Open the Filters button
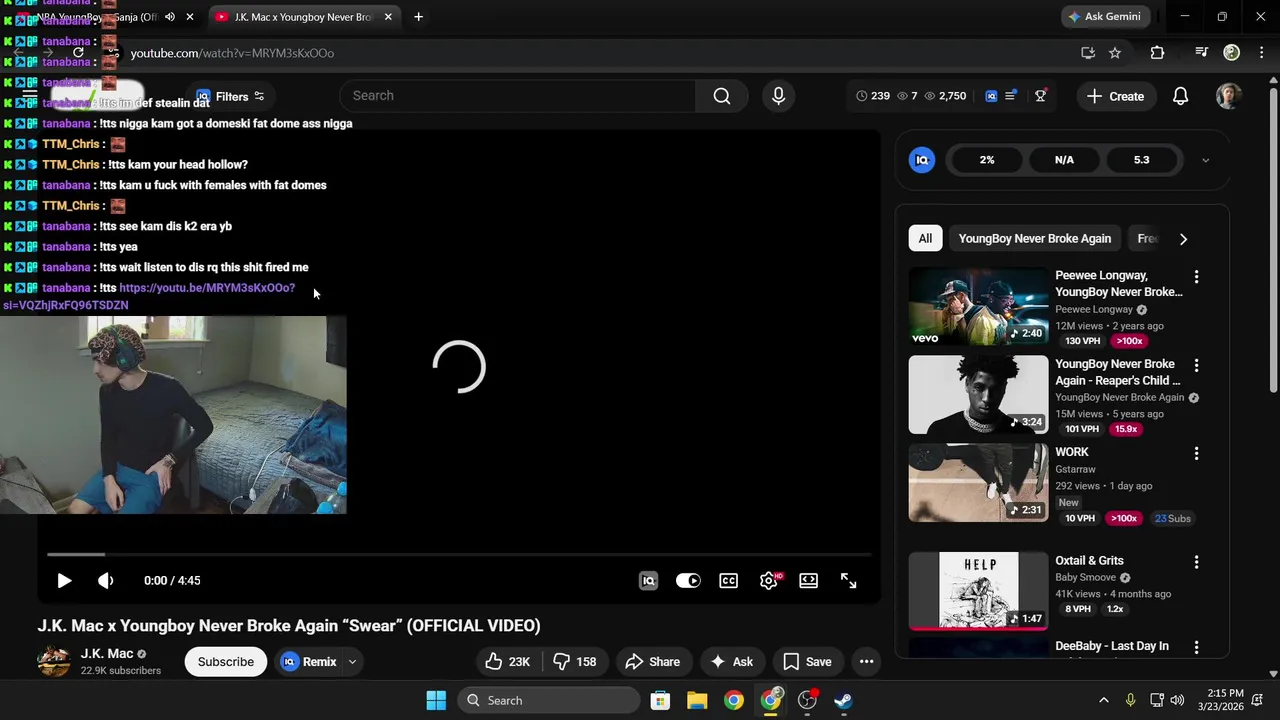This screenshot has width=1280, height=720. click(x=232, y=97)
